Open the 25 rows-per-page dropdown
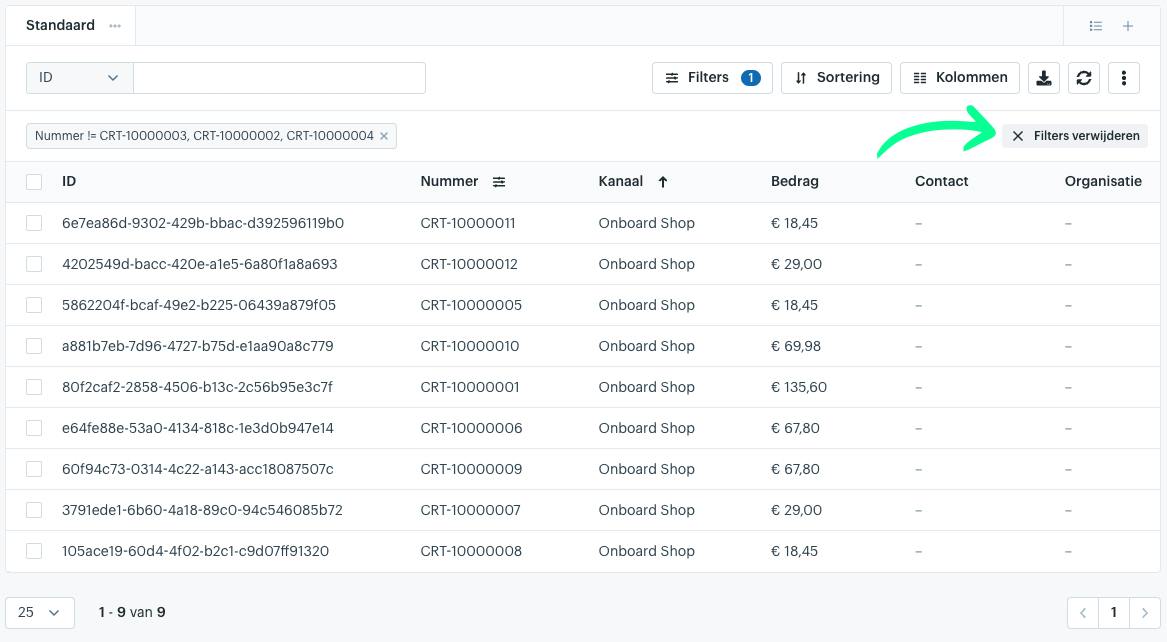 [x=39, y=613]
